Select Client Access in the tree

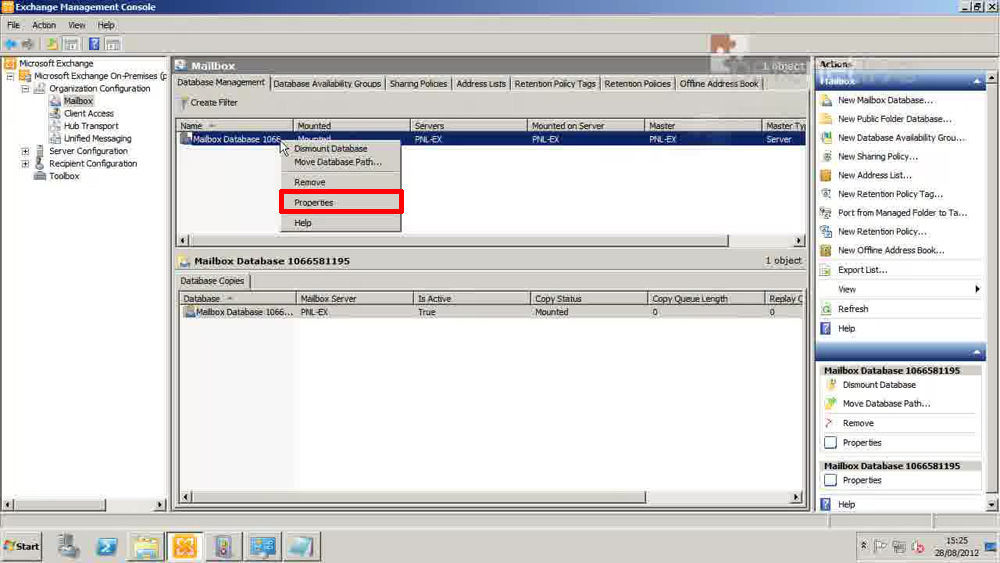pos(89,113)
